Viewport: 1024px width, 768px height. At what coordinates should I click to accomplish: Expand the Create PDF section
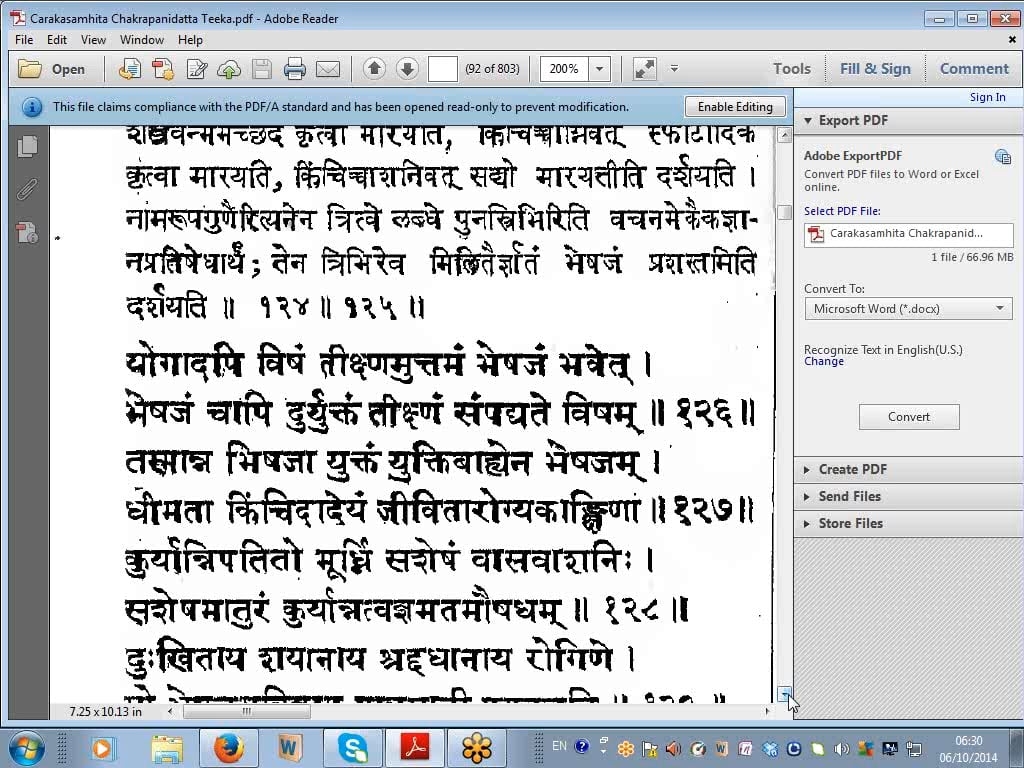(852, 469)
